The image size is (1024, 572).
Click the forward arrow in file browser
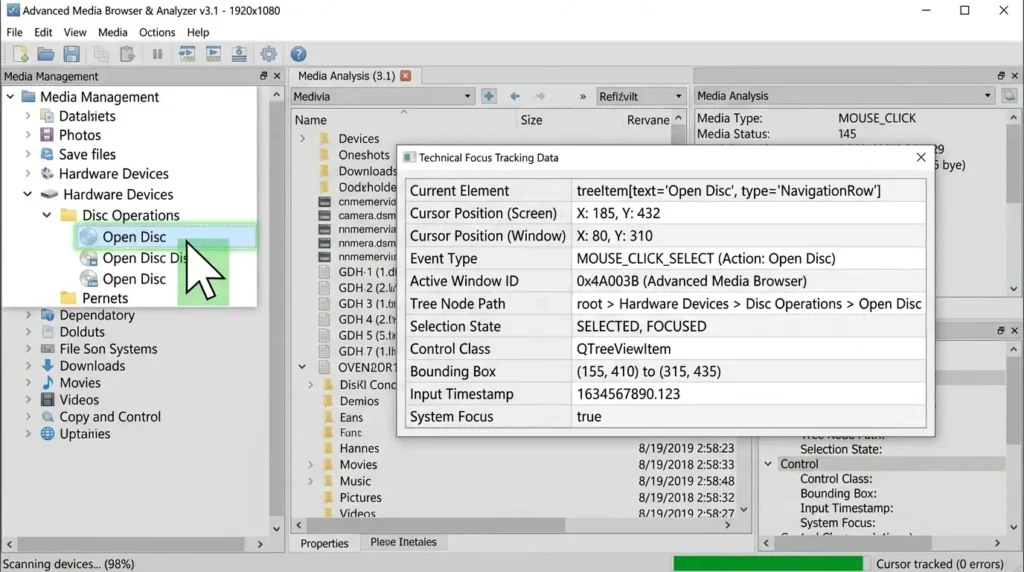point(539,96)
